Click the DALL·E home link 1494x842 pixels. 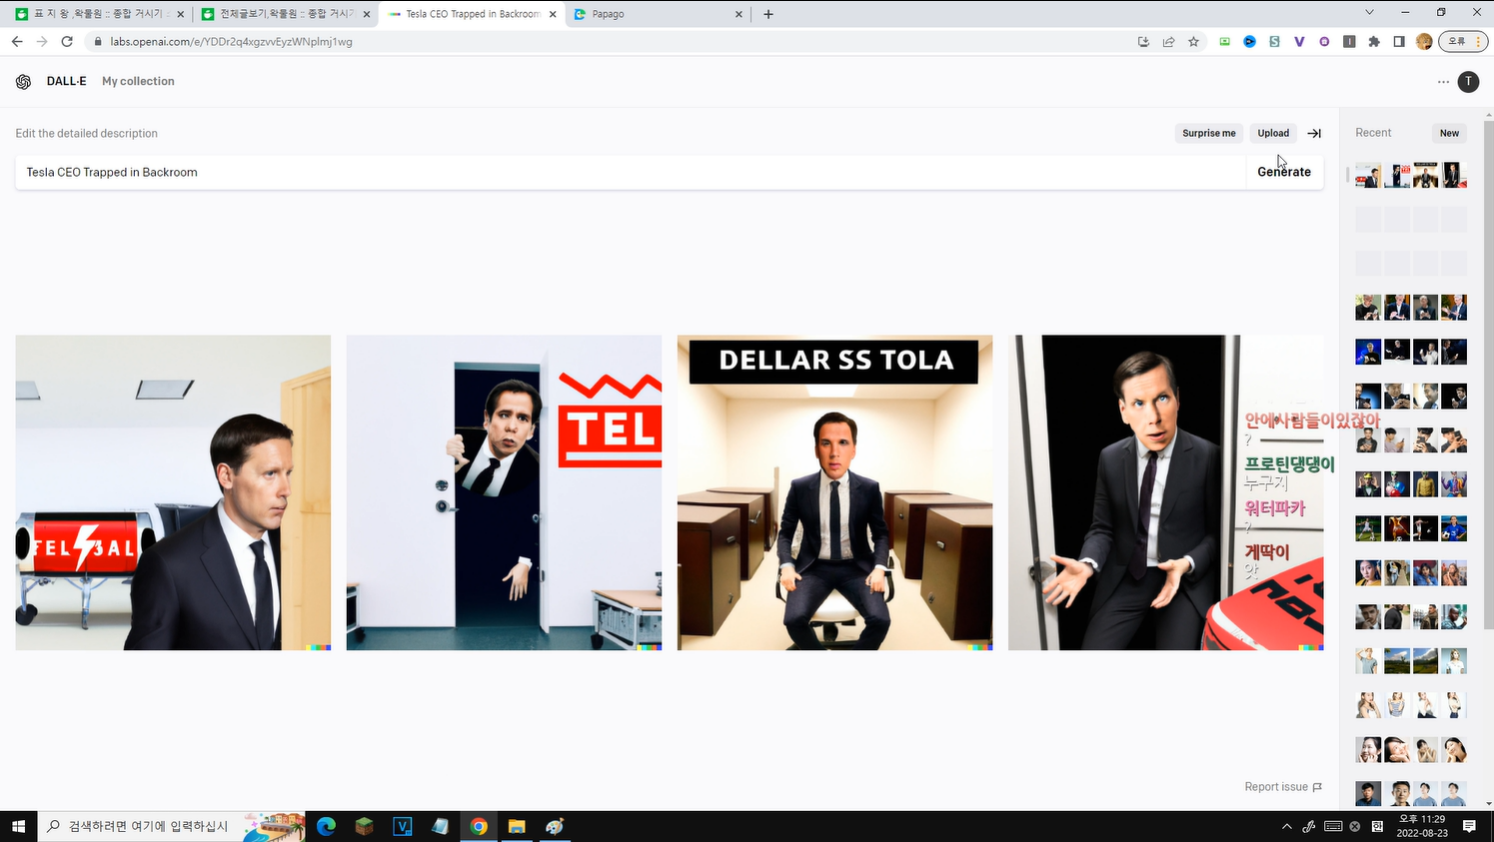tap(66, 82)
